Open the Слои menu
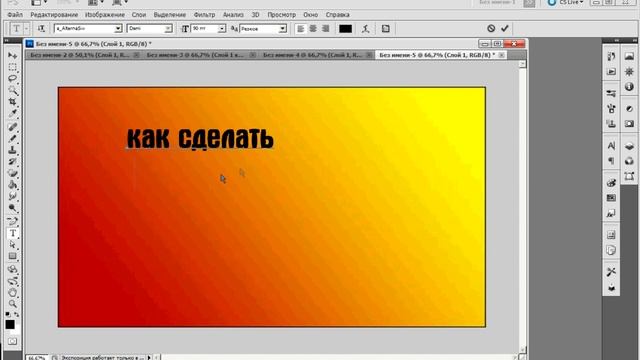 (x=139, y=15)
